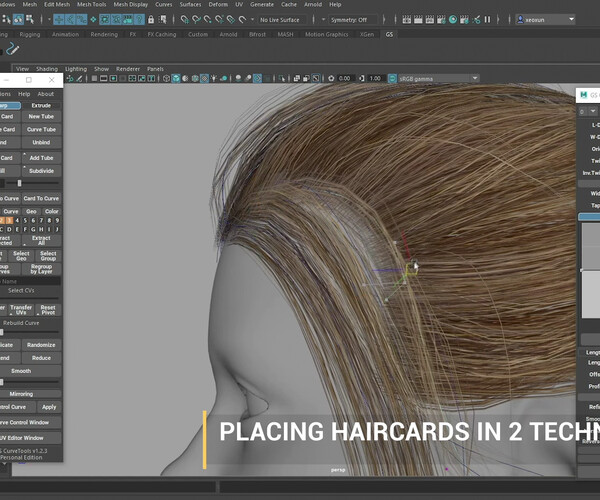The height and width of the screenshot is (500, 600).
Task: Select layer 5 in GS CurveTools
Action: click(25, 220)
